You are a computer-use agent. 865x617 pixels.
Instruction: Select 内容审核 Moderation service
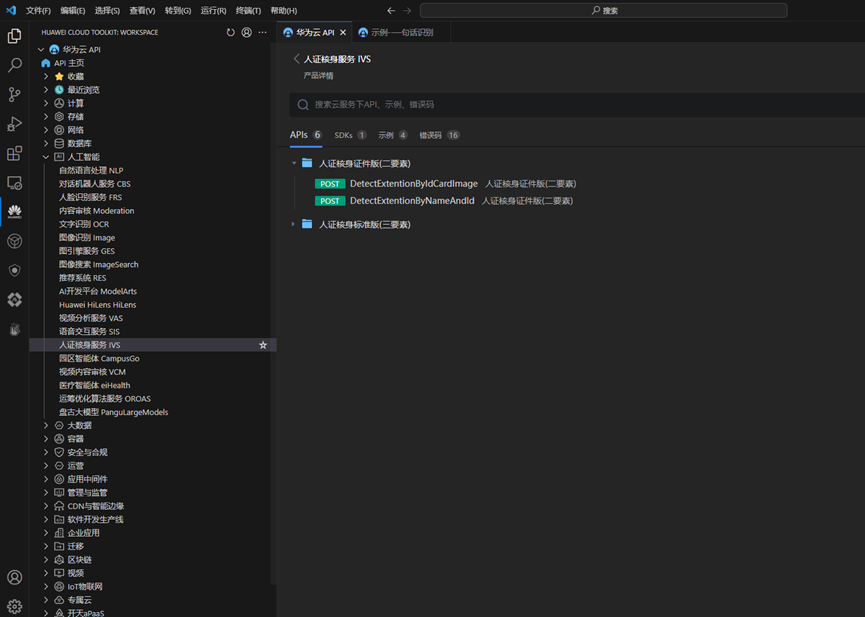(97, 211)
